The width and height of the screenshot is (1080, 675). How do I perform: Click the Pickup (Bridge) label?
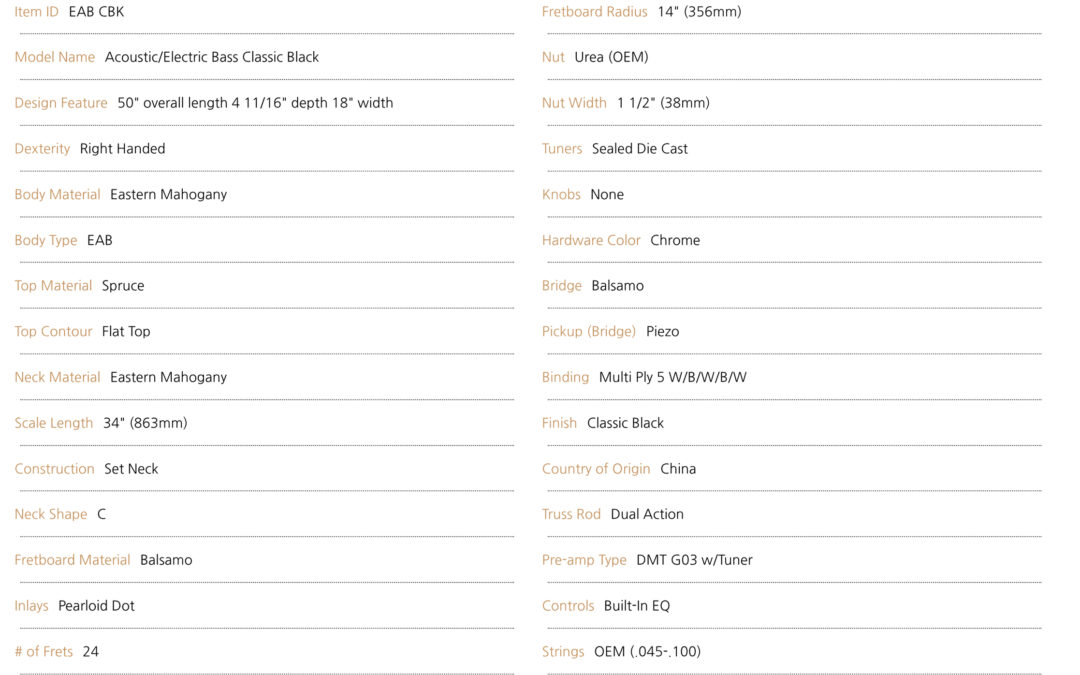coord(589,331)
